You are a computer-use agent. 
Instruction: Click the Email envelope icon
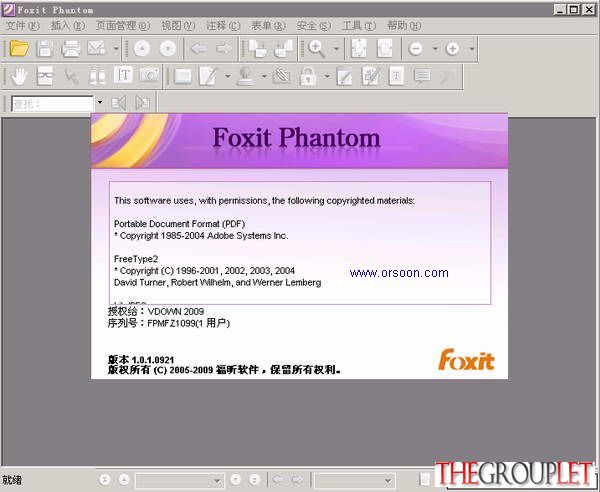click(x=96, y=49)
